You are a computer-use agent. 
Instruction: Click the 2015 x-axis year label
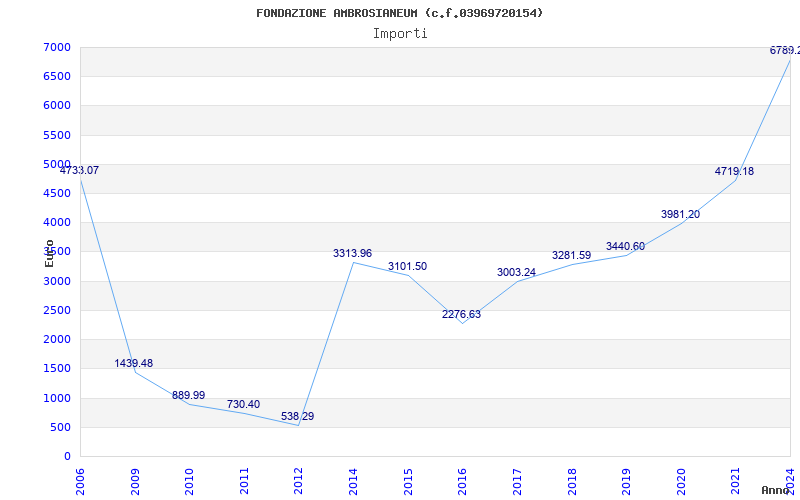point(408,482)
